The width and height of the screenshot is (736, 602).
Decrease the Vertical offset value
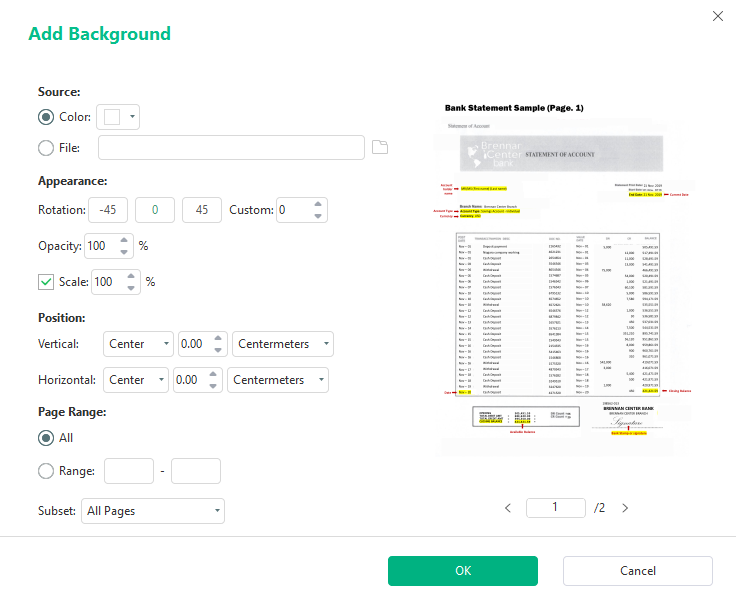218,350
